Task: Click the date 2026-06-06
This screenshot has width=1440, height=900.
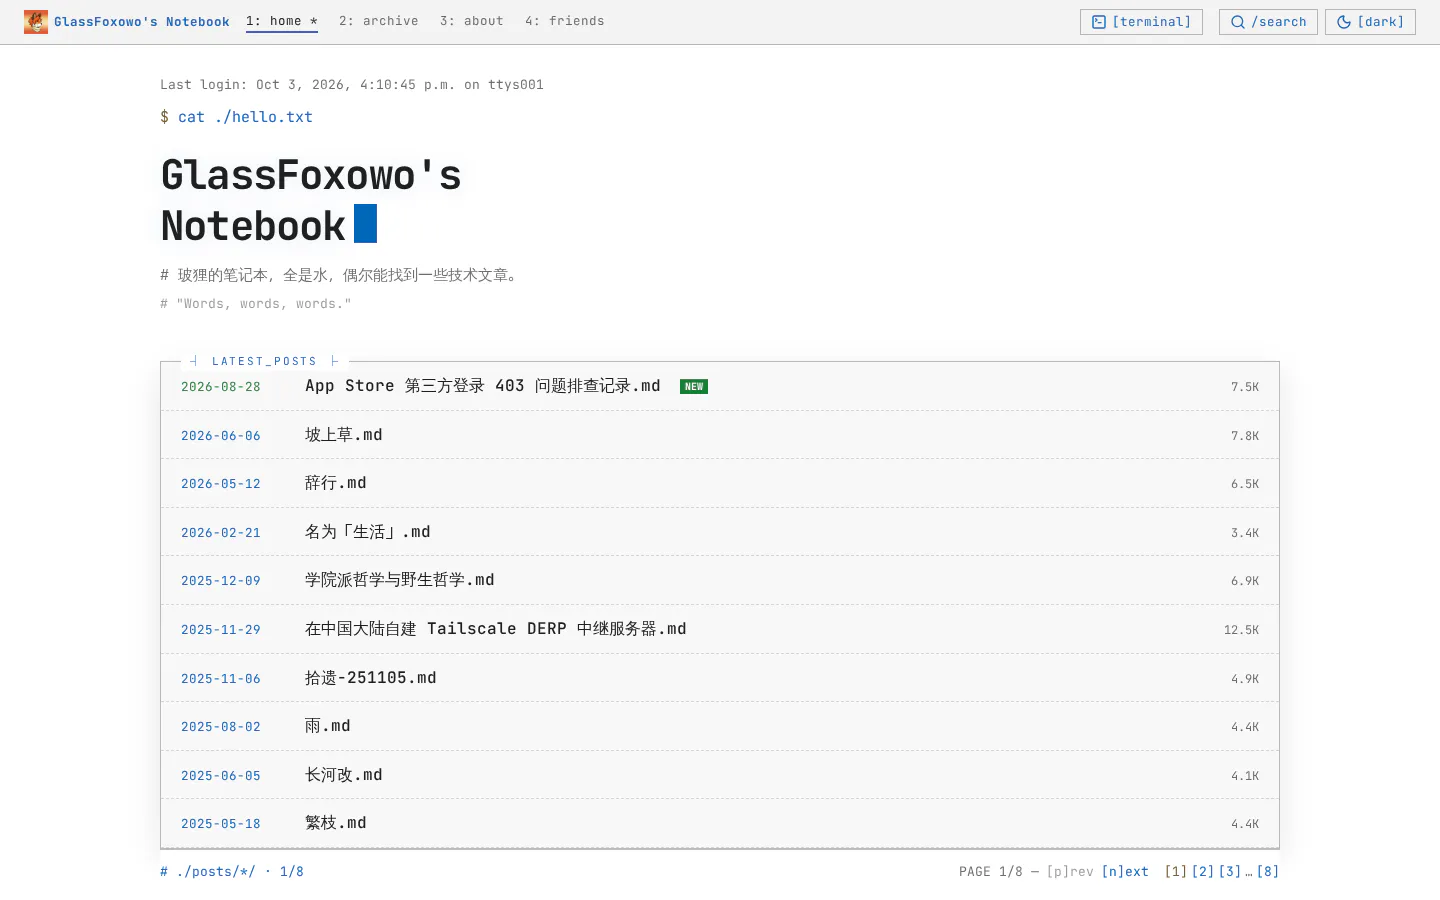Action: pos(221,436)
